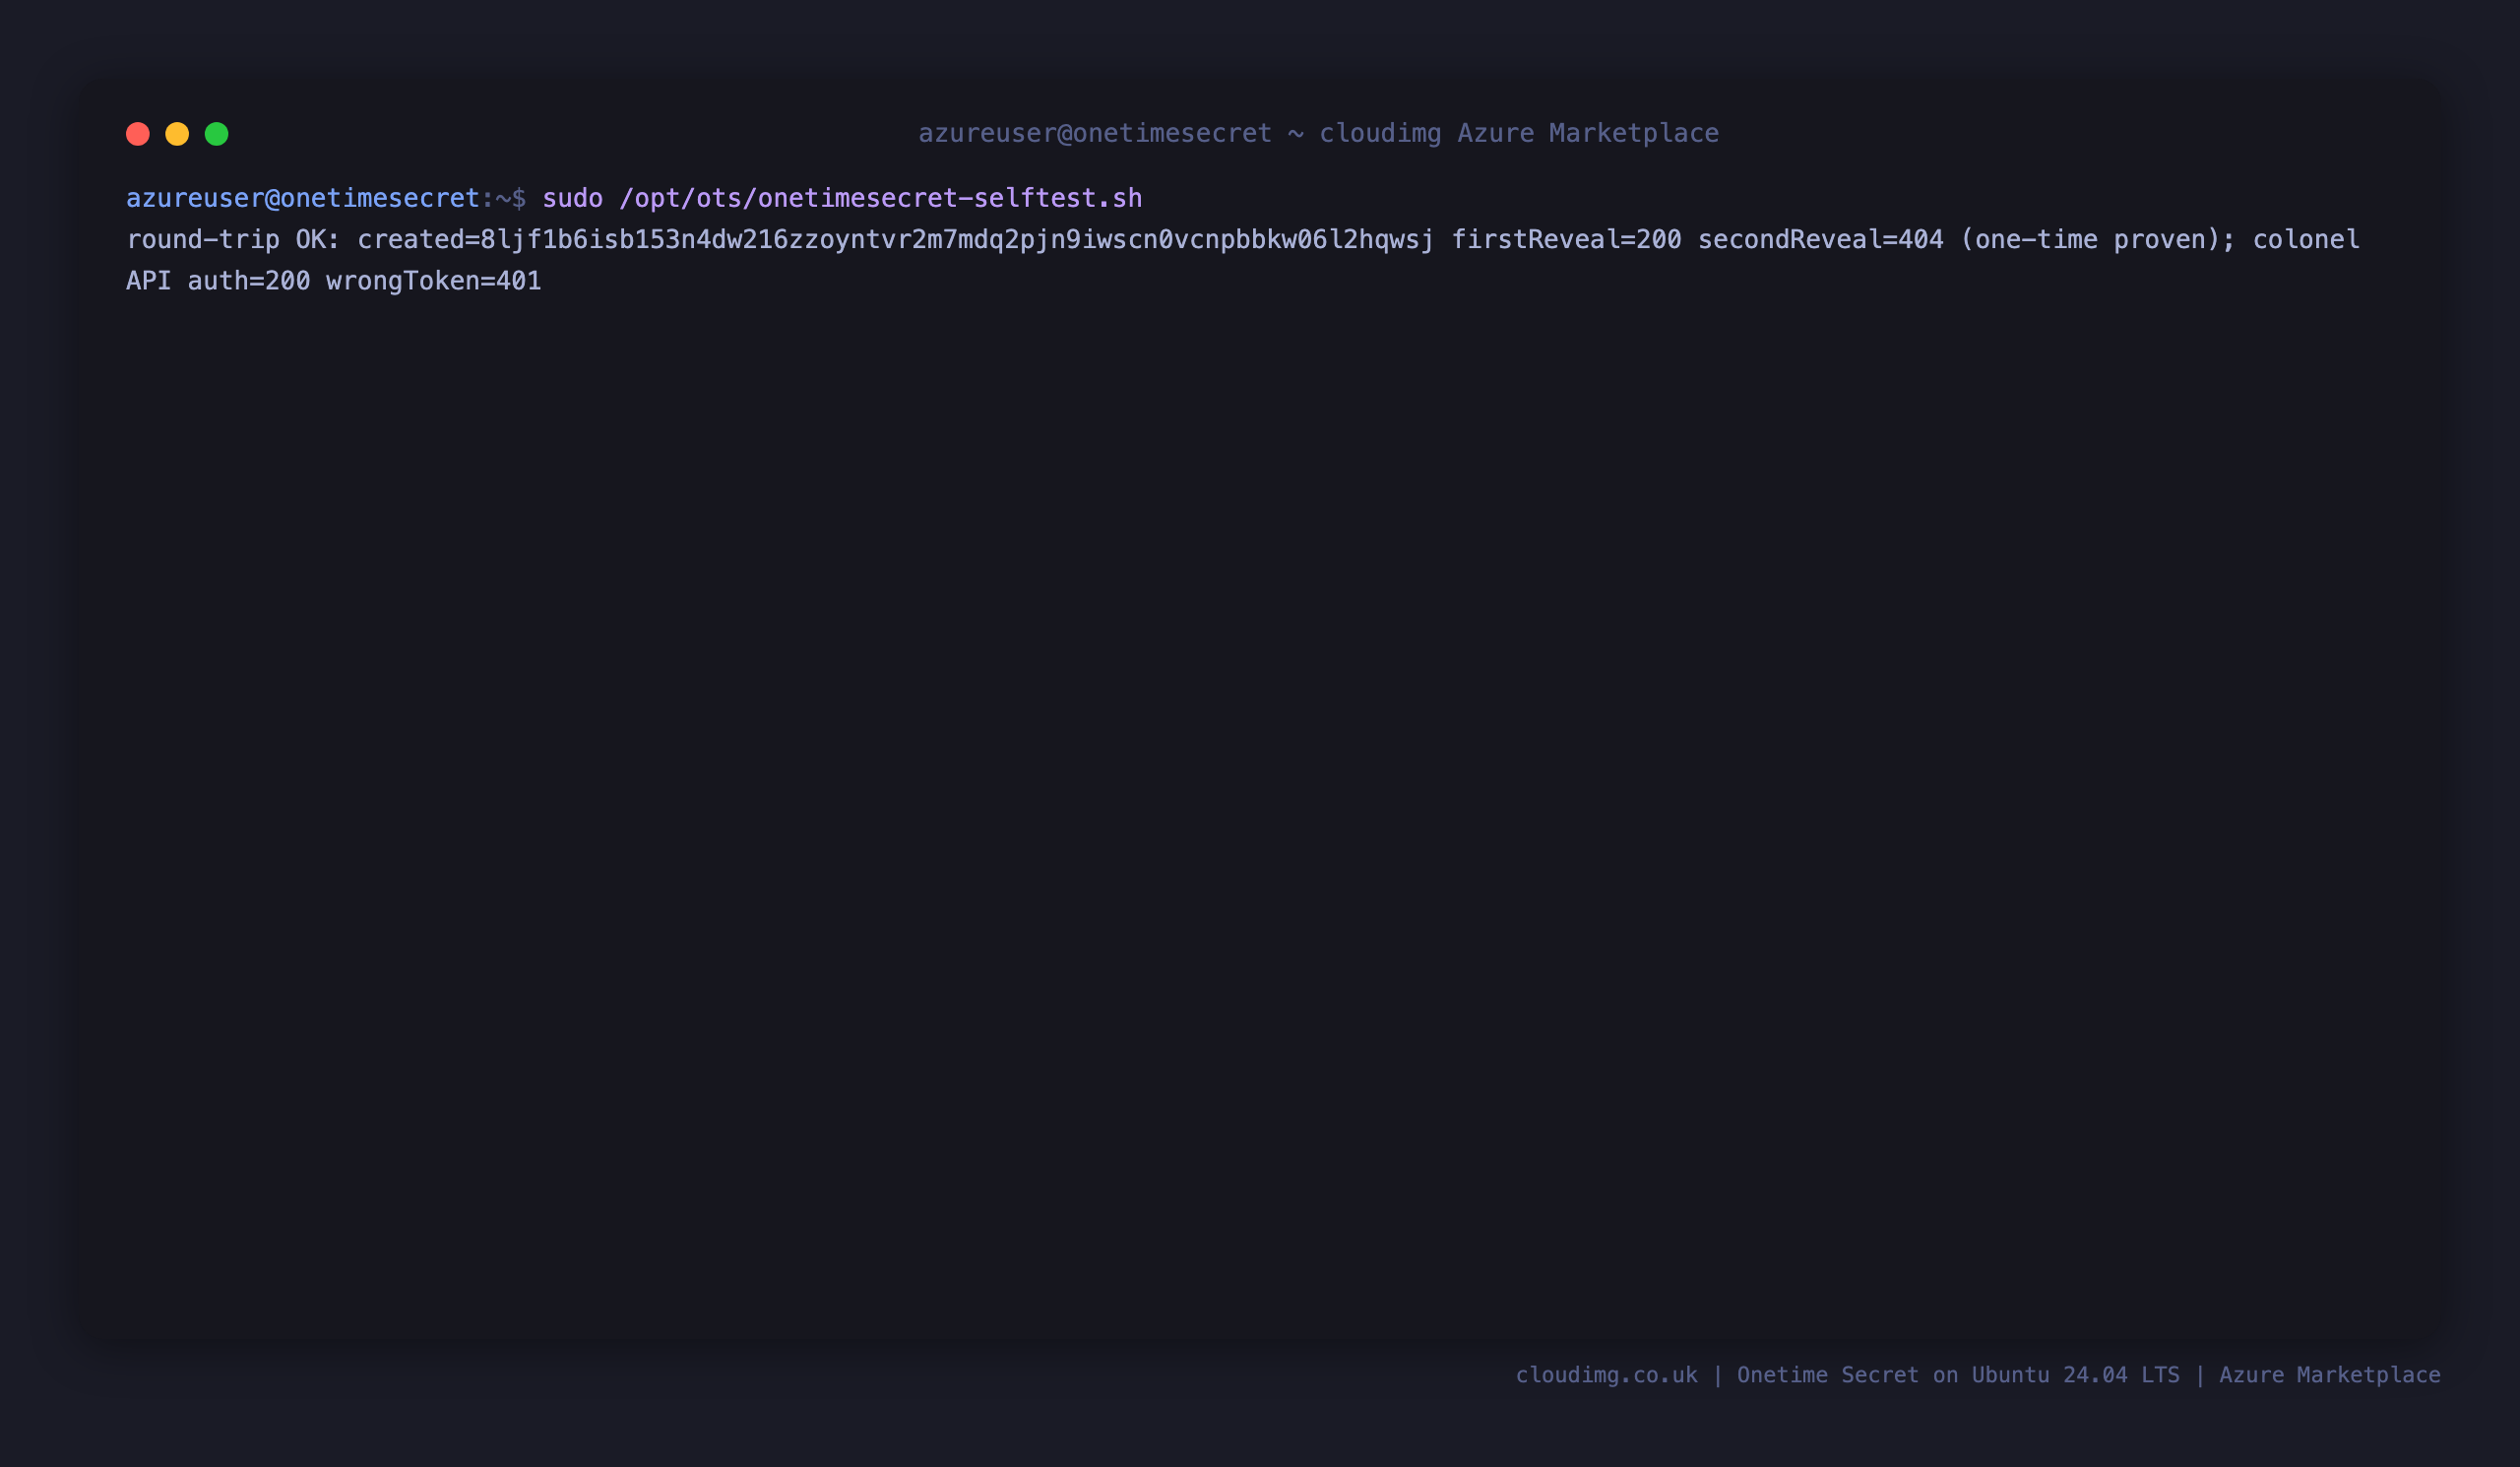This screenshot has width=2520, height=1467.
Task: Click the footer text 'Onetime Secret on Ubuntu 24.04 LTS'
Action: point(1958,1375)
